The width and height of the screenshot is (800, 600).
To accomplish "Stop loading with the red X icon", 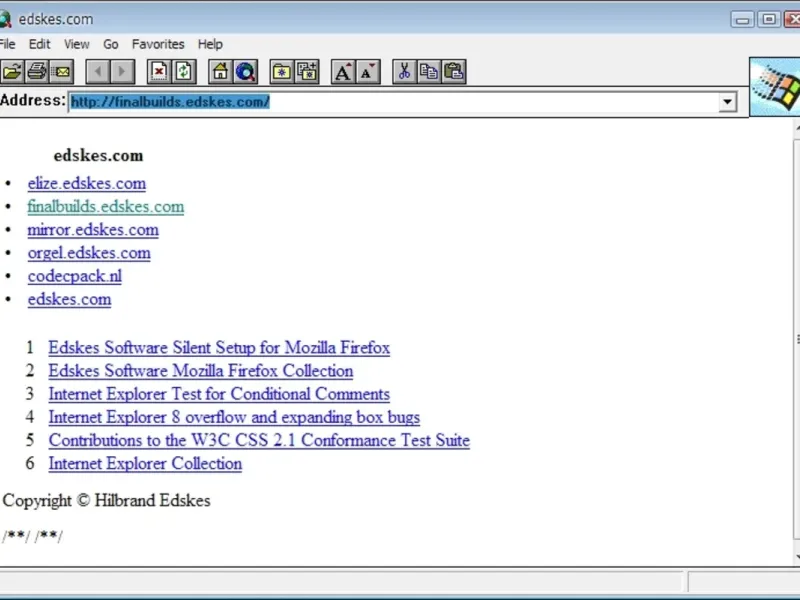I will click(x=159, y=71).
